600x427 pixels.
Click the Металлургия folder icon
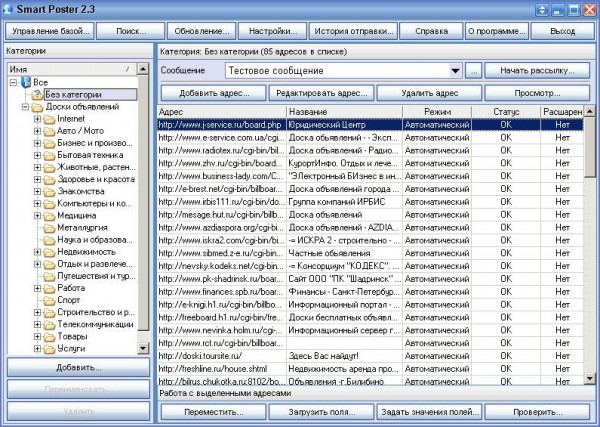click(x=49, y=228)
